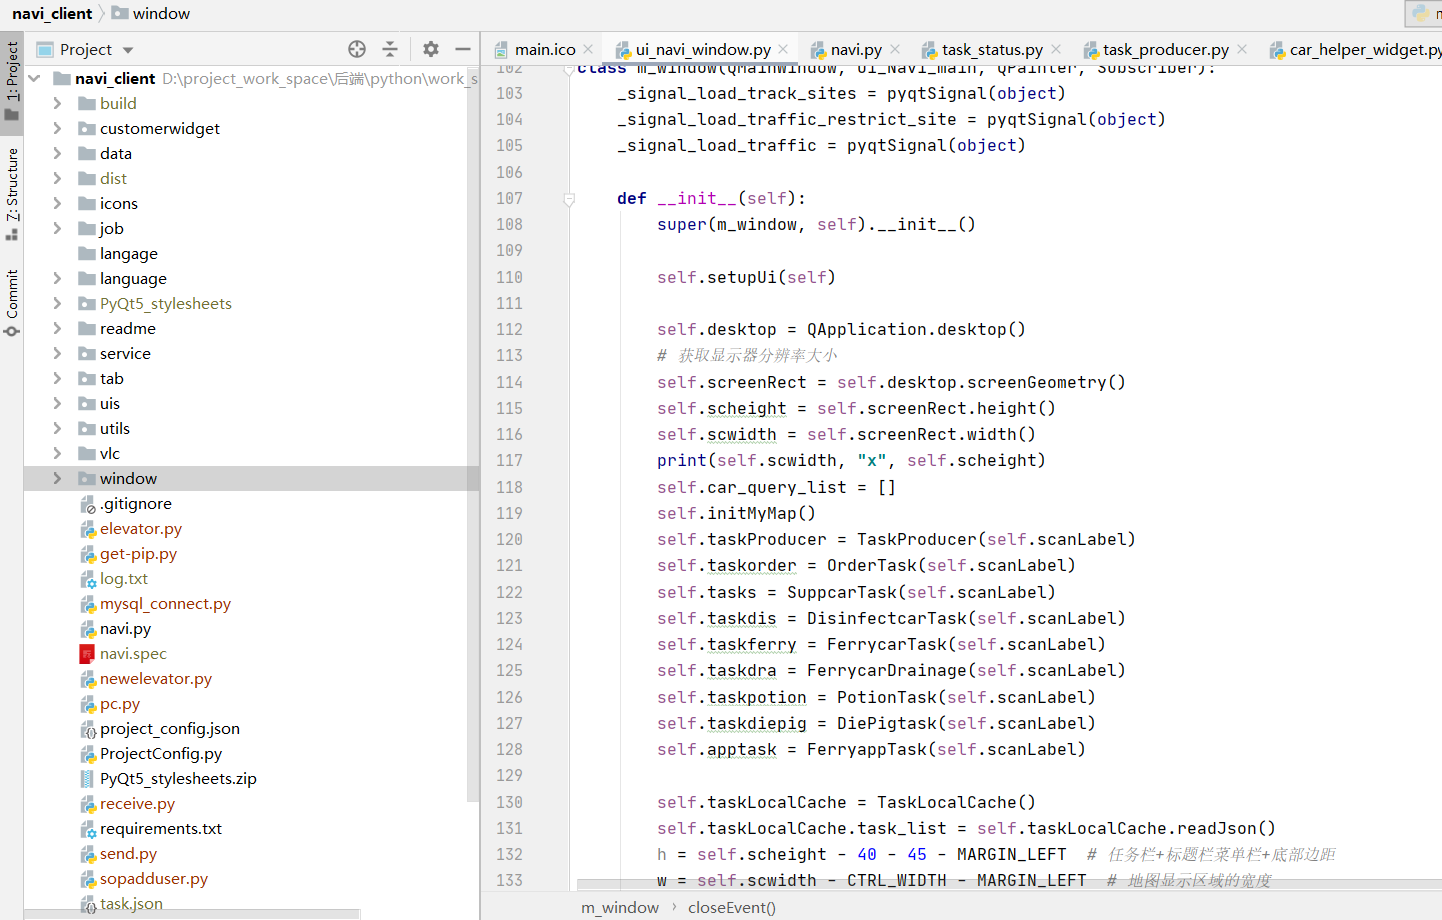Click window folder in navigation breadcrumb

[x=151, y=13]
